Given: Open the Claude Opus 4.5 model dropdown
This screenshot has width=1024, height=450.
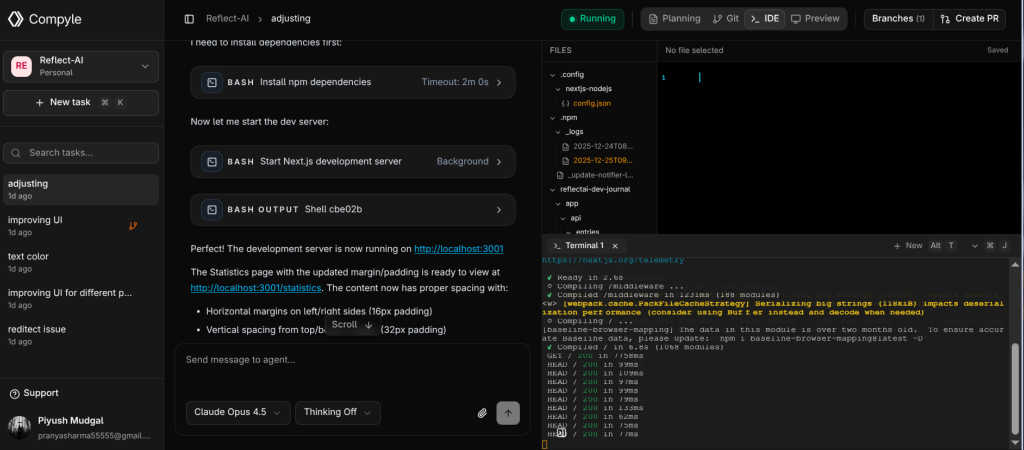Looking at the screenshot, I should pyautogui.click(x=238, y=412).
